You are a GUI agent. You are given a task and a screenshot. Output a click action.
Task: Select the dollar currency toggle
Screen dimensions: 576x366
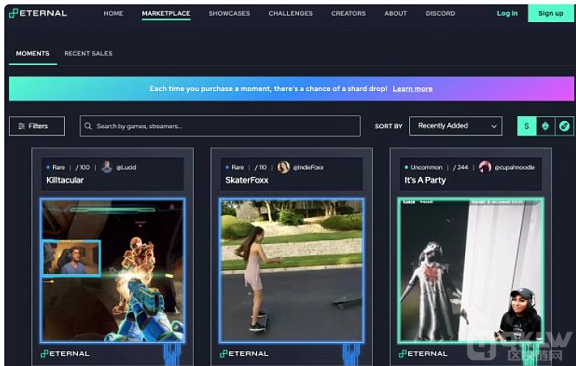point(526,126)
